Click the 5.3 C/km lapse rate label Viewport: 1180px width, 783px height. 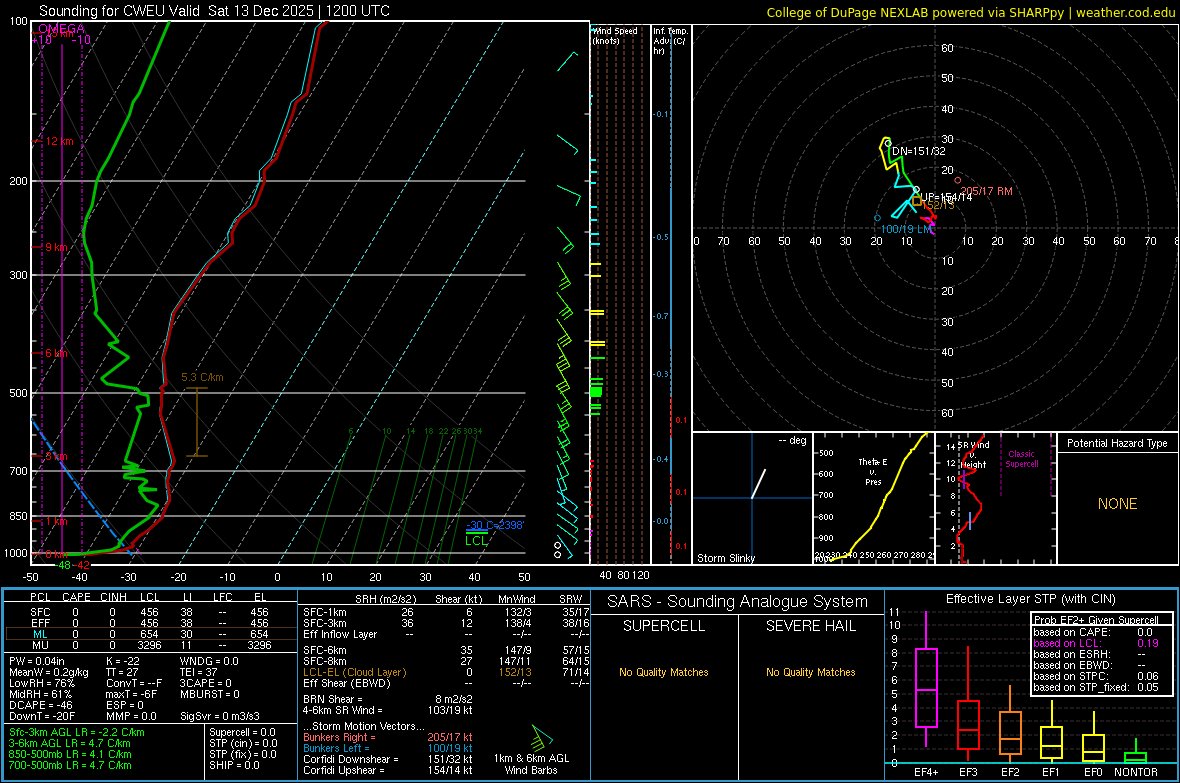click(202, 377)
